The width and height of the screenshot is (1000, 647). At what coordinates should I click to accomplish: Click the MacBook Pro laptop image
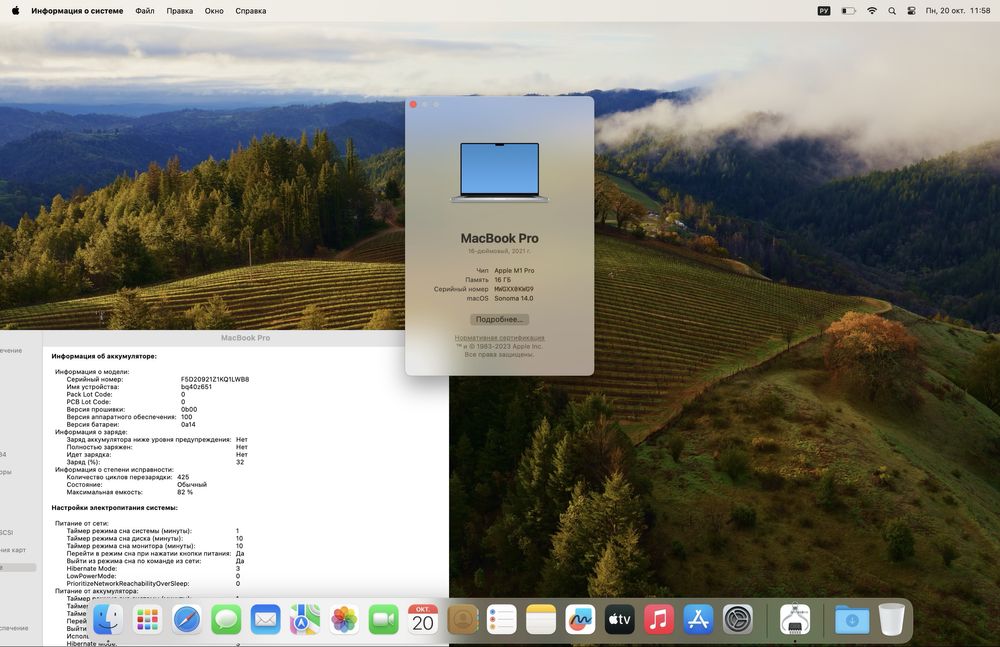coord(499,172)
